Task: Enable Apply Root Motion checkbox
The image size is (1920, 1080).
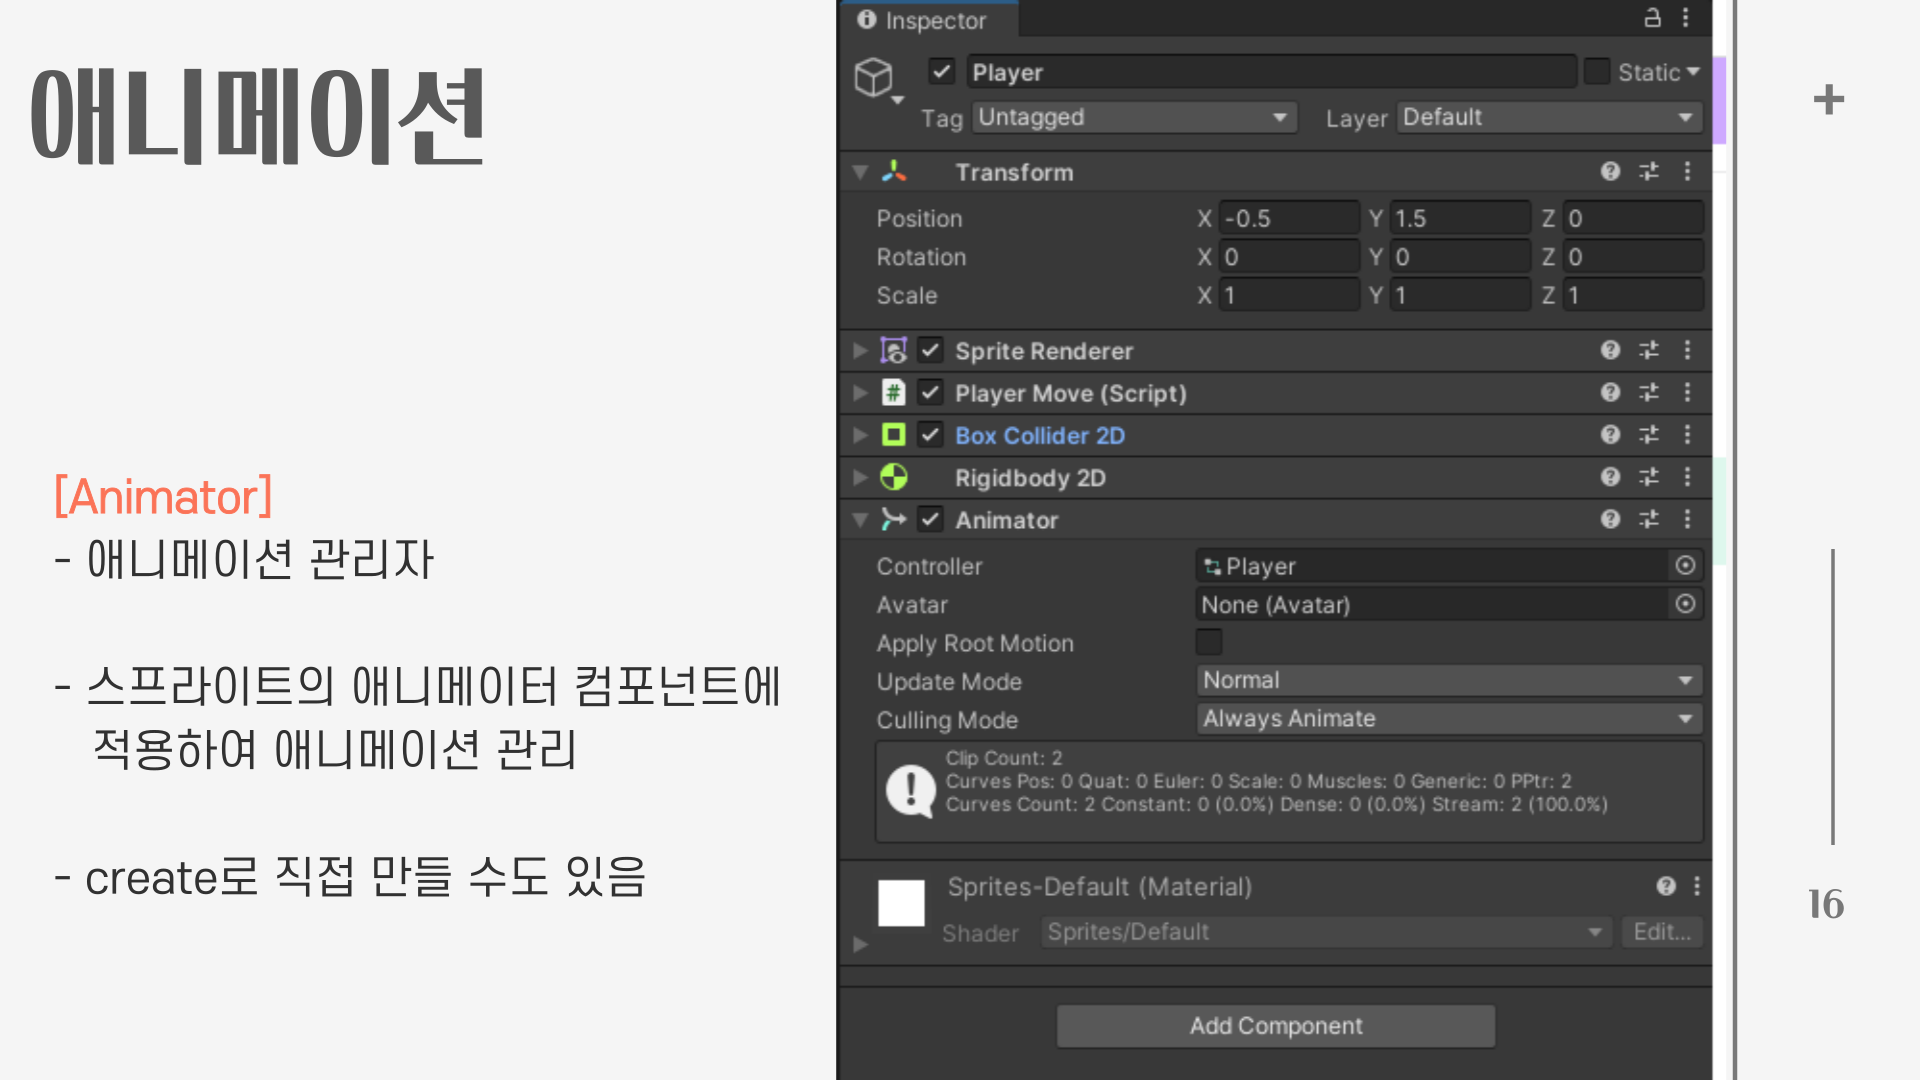Action: [x=1209, y=642]
